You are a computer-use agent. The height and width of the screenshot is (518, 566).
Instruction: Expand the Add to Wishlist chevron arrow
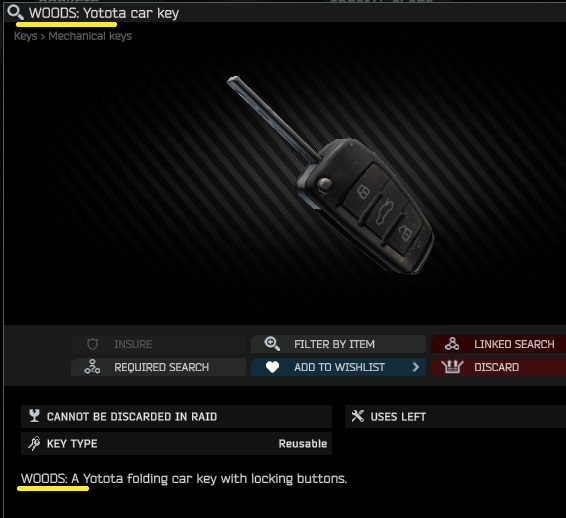tap(415, 367)
